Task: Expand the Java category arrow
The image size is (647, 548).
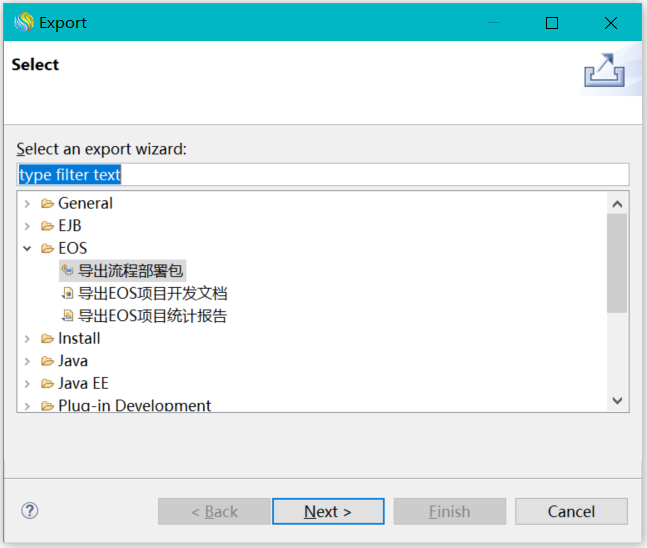Action: click(x=27, y=361)
